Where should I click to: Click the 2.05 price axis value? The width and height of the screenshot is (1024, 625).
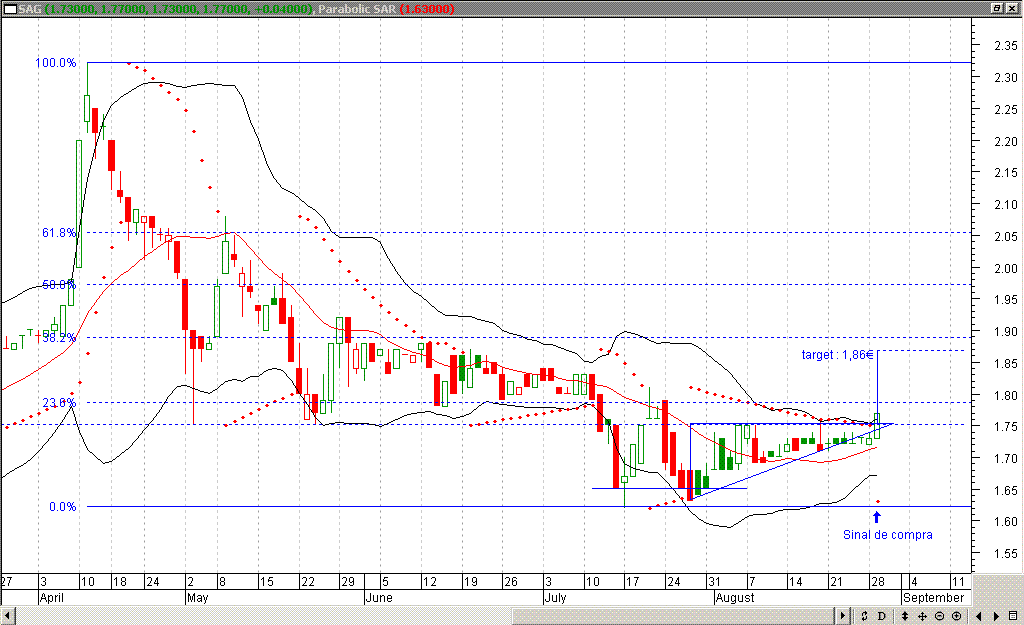coord(1006,236)
